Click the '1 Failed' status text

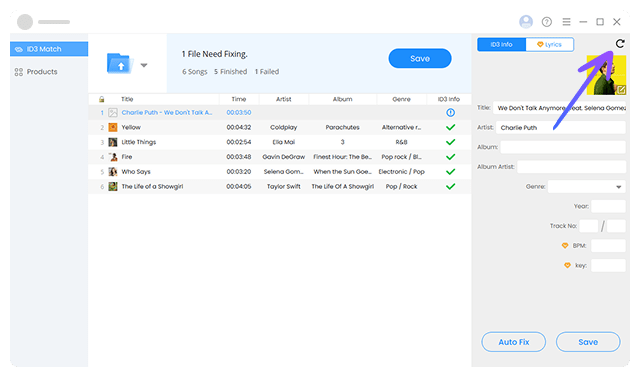[267, 72]
